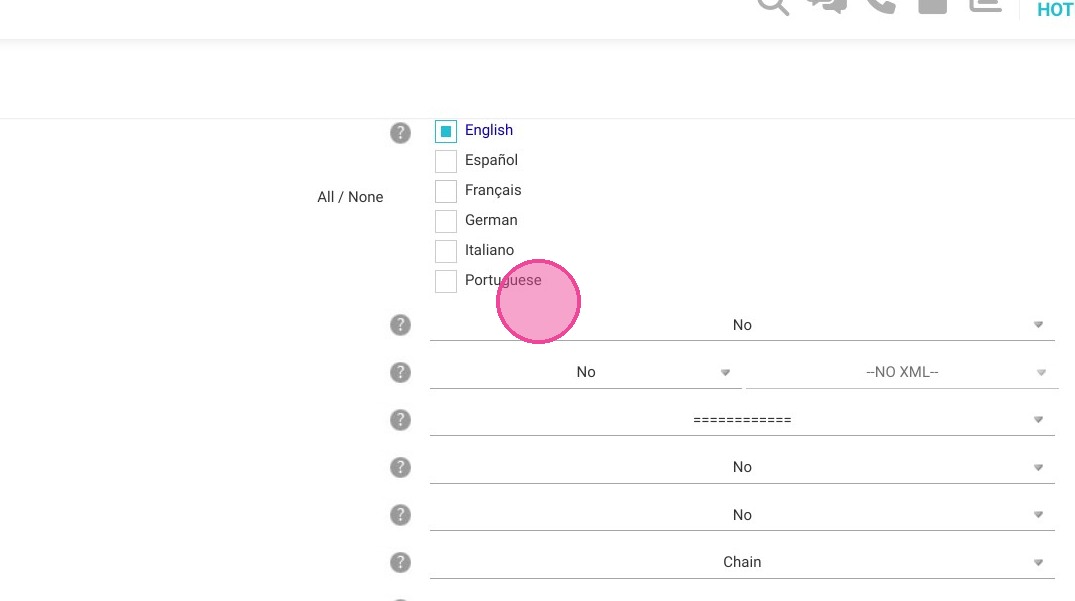Screen dimensions: 1075x601
Task: Enable the German checkbox
Action: pyautogui.click(x=446, y=221)
